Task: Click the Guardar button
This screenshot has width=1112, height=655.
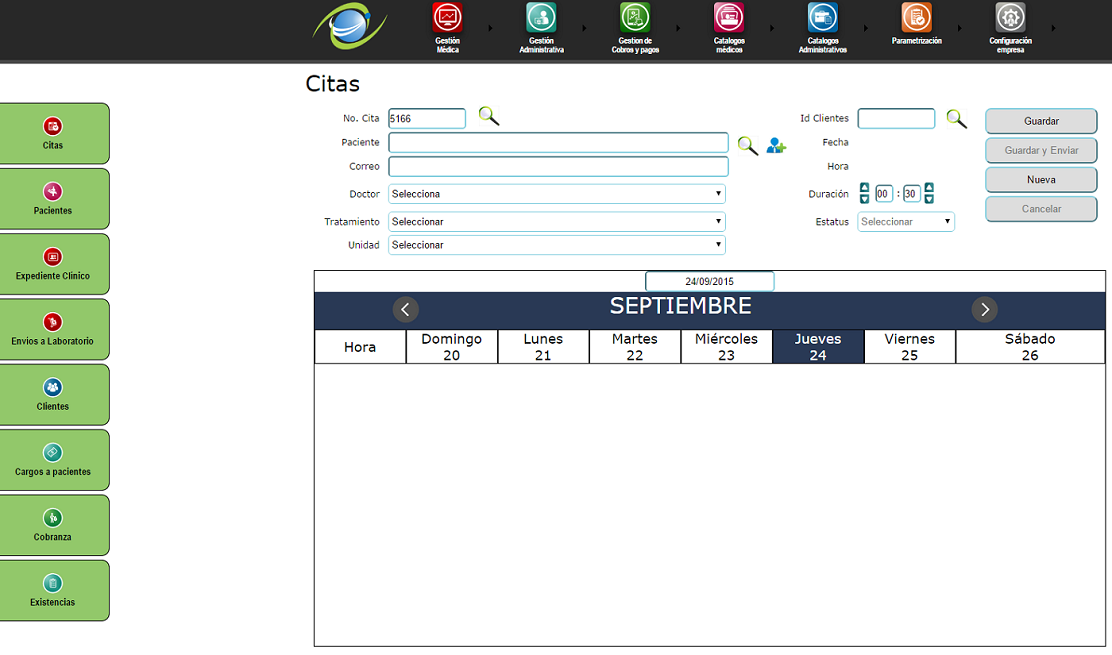Action: click(x=1041, y=121)
